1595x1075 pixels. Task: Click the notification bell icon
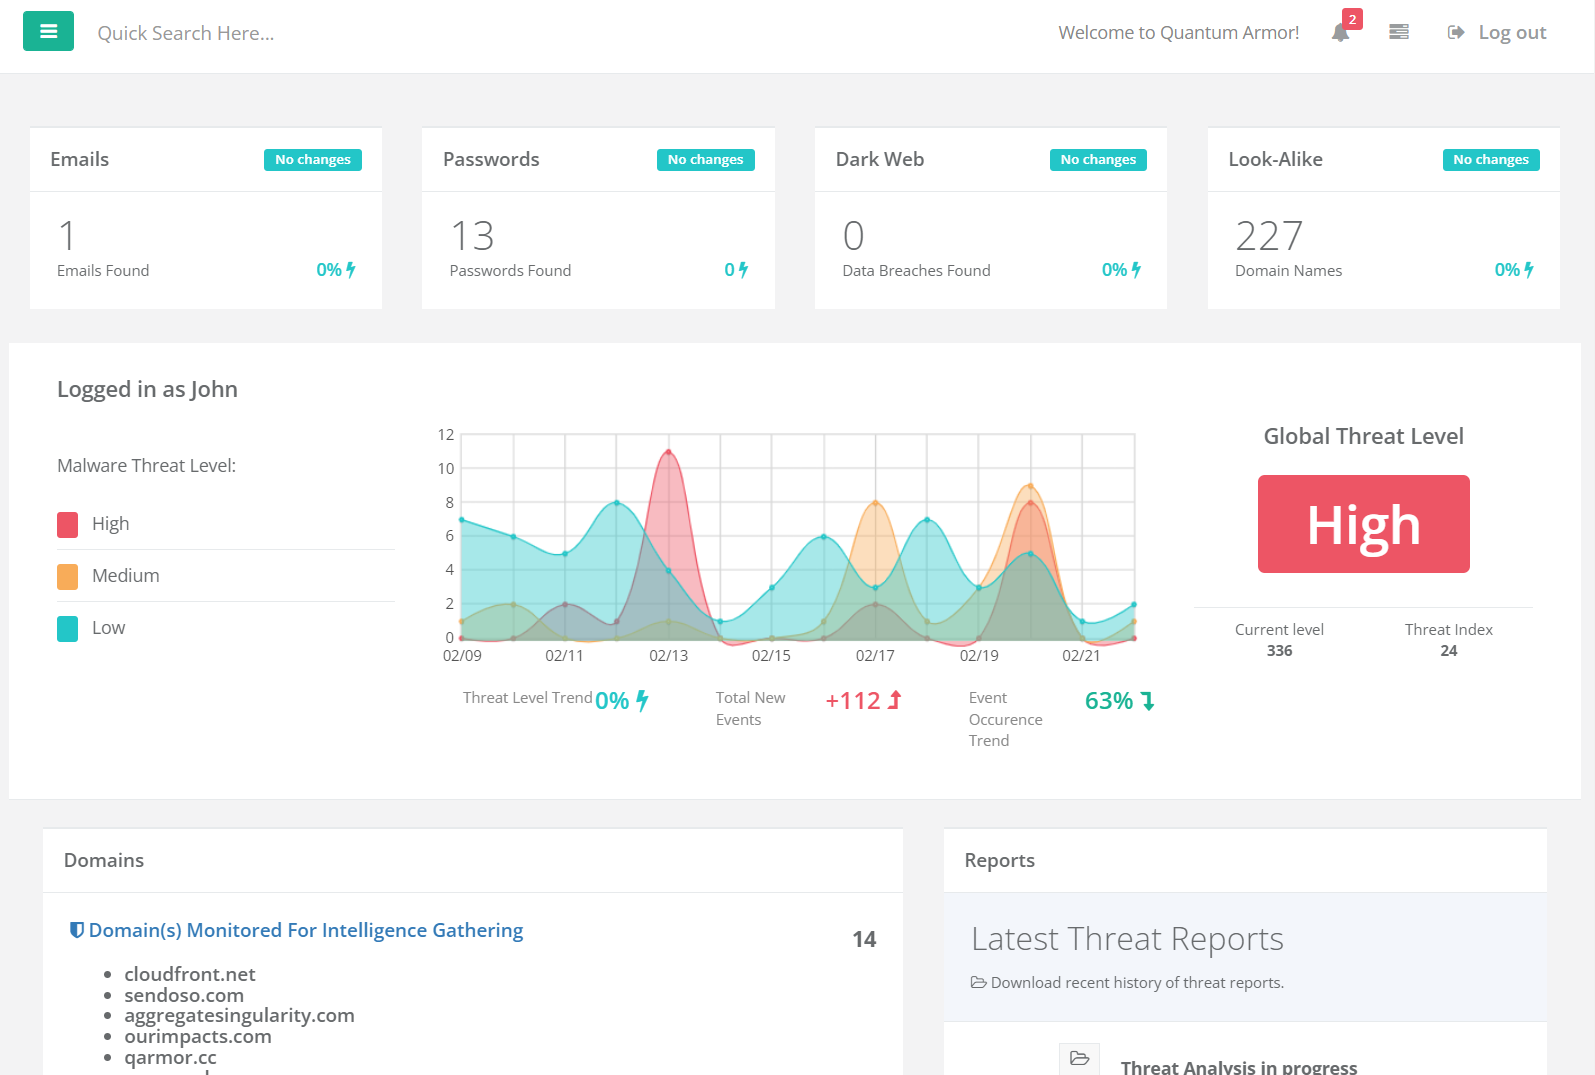click(x=1340, y=33)
